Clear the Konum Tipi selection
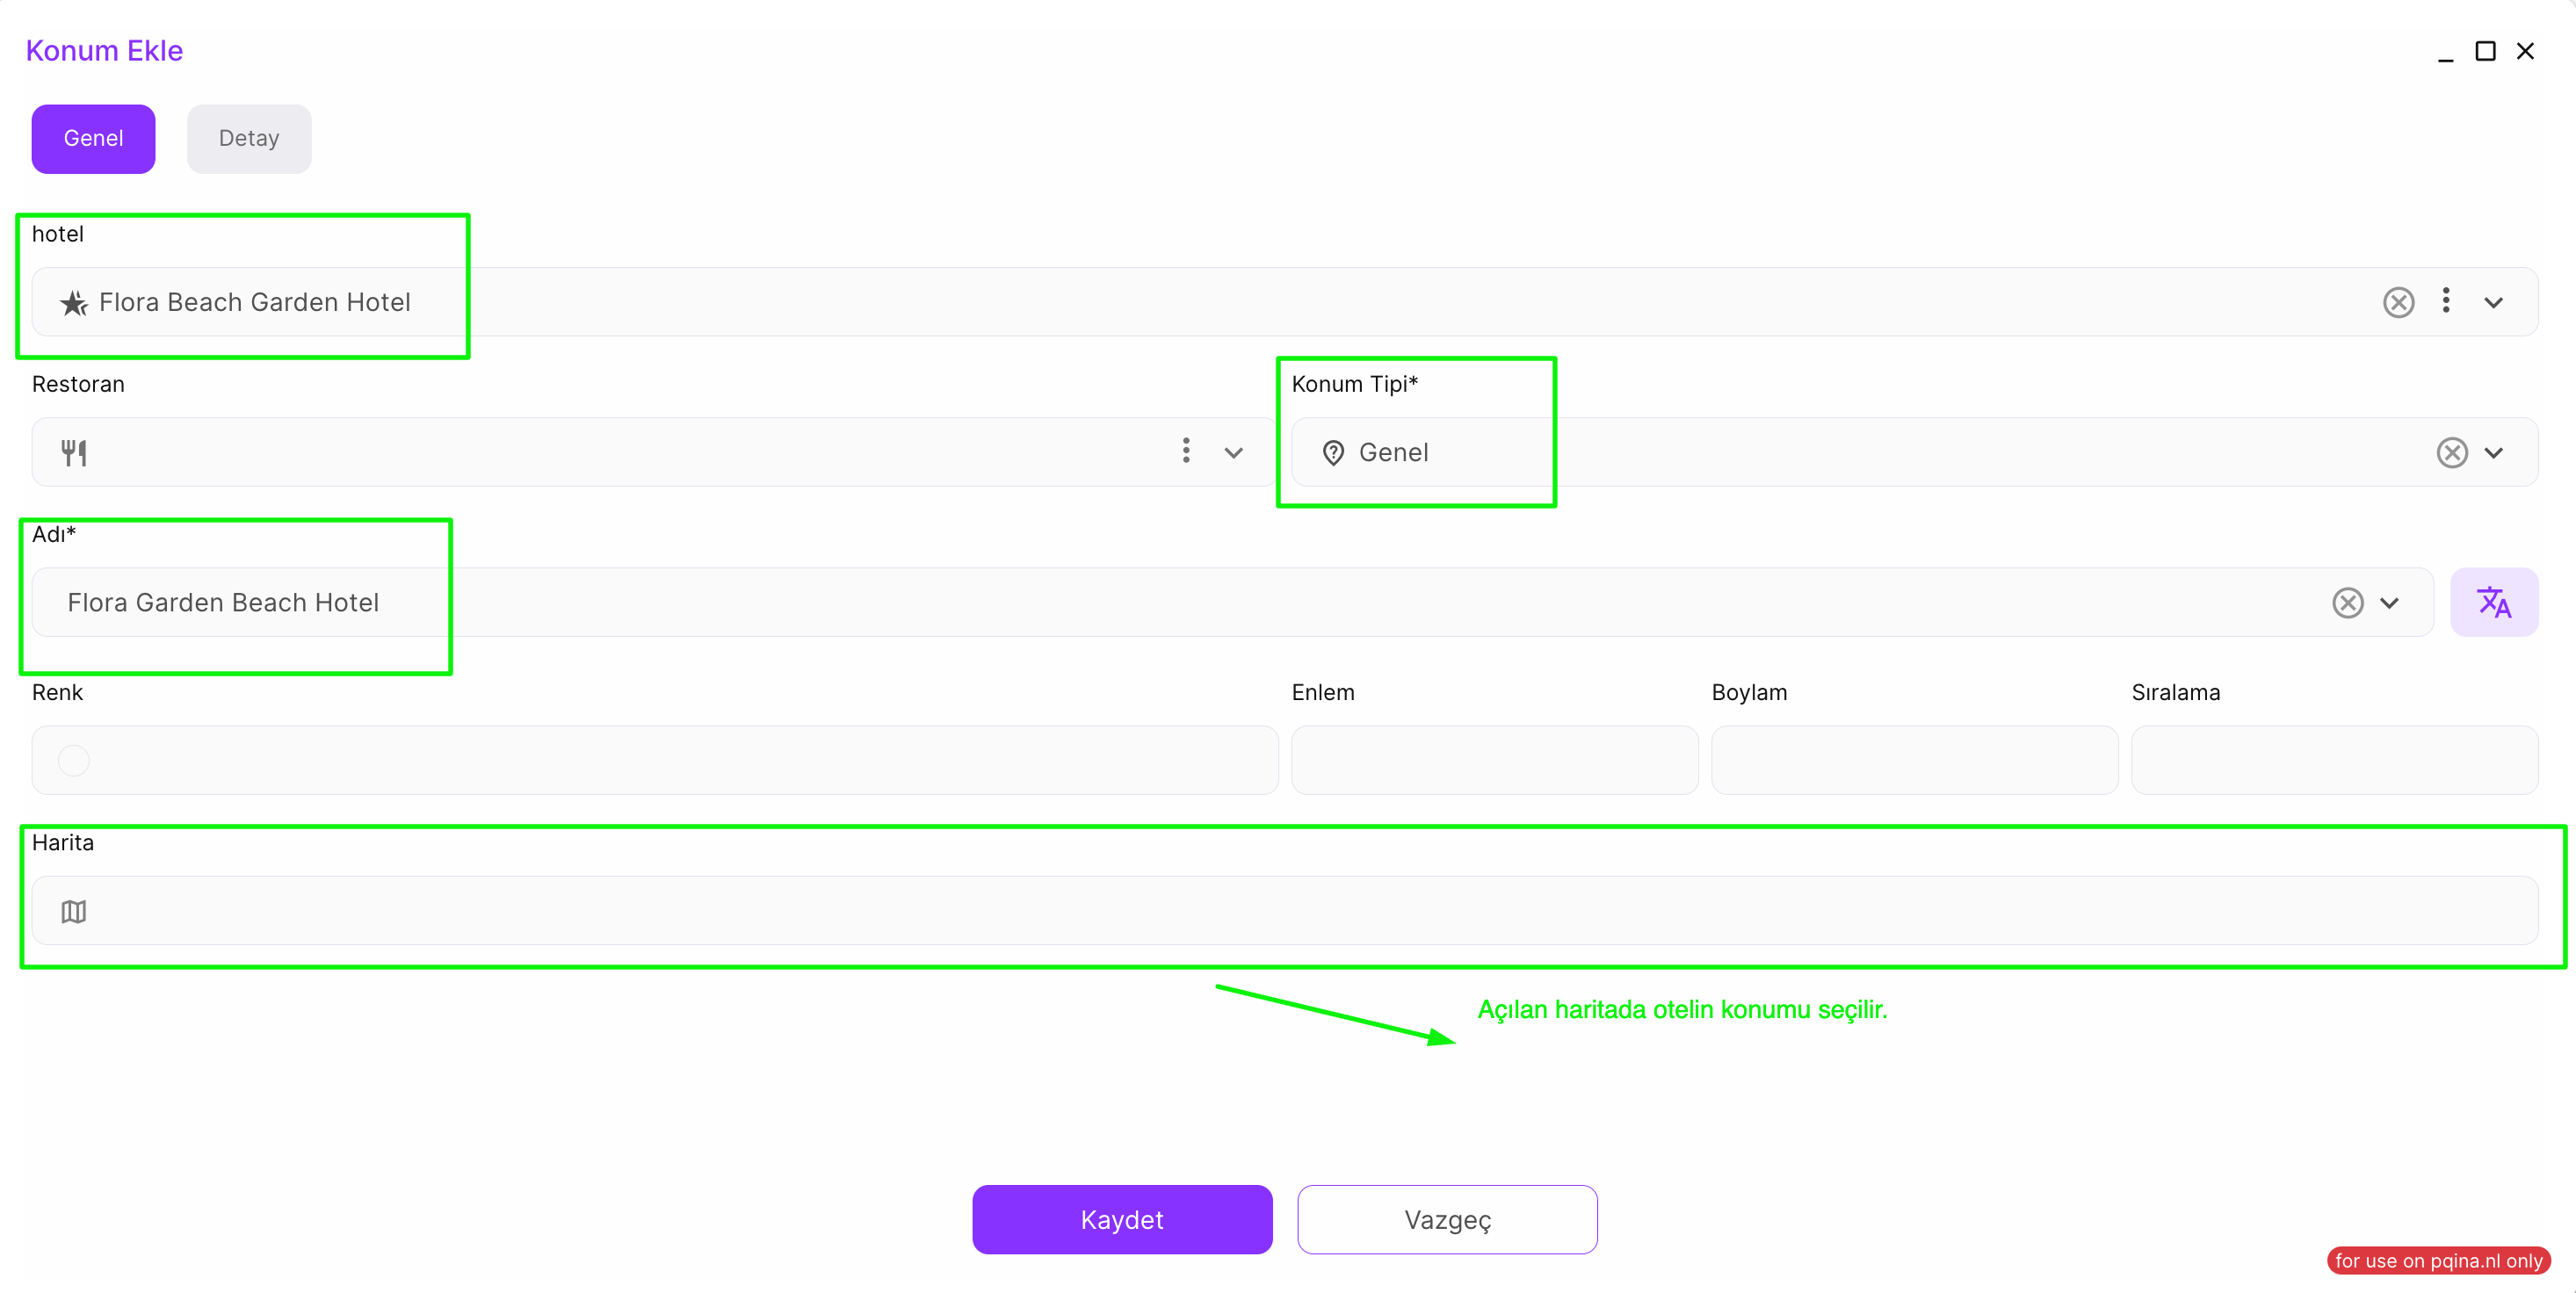 (x=2451, y=453)
